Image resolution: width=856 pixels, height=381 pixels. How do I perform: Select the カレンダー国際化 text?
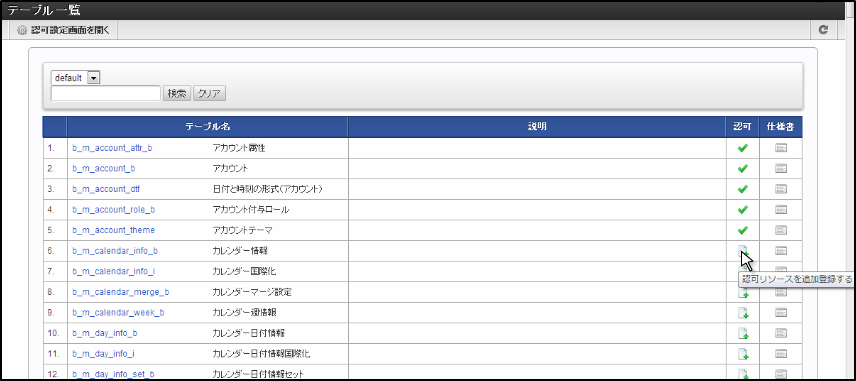244,271
